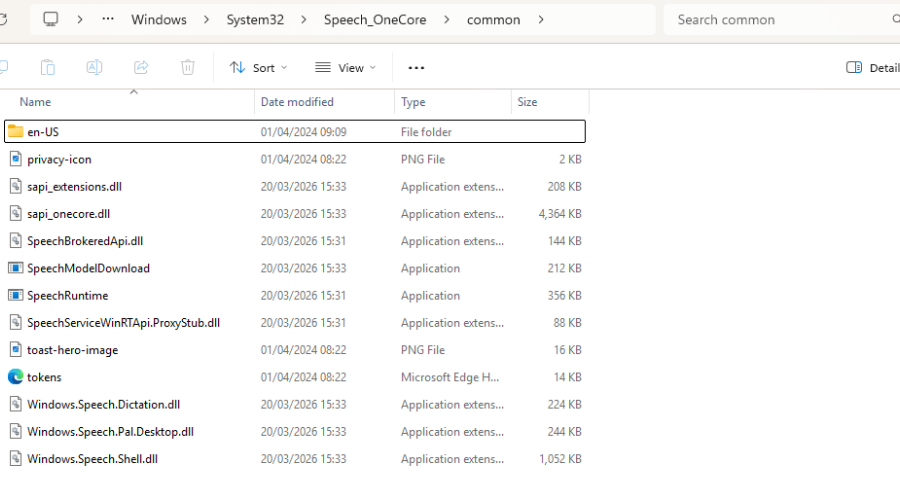Expand chevron after common breadcrumb
900x500 pixels.
(541, 20)
